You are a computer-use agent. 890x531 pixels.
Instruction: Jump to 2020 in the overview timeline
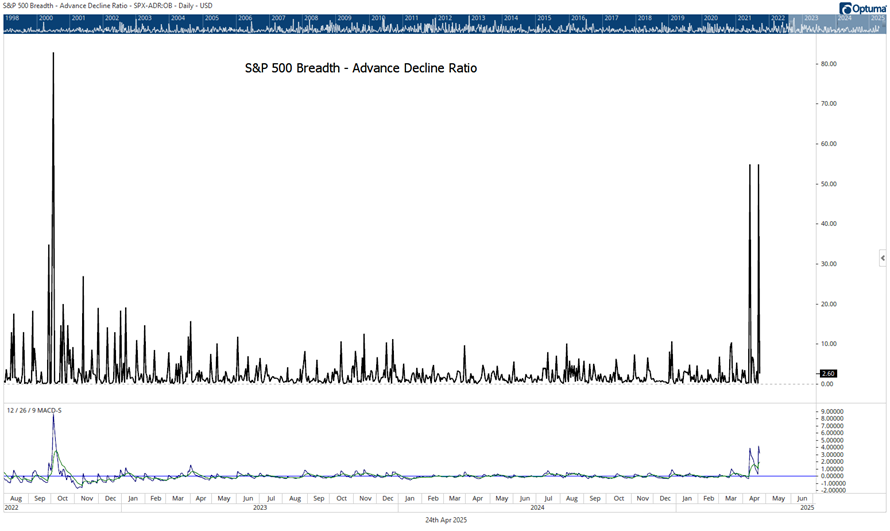[710, 18]
